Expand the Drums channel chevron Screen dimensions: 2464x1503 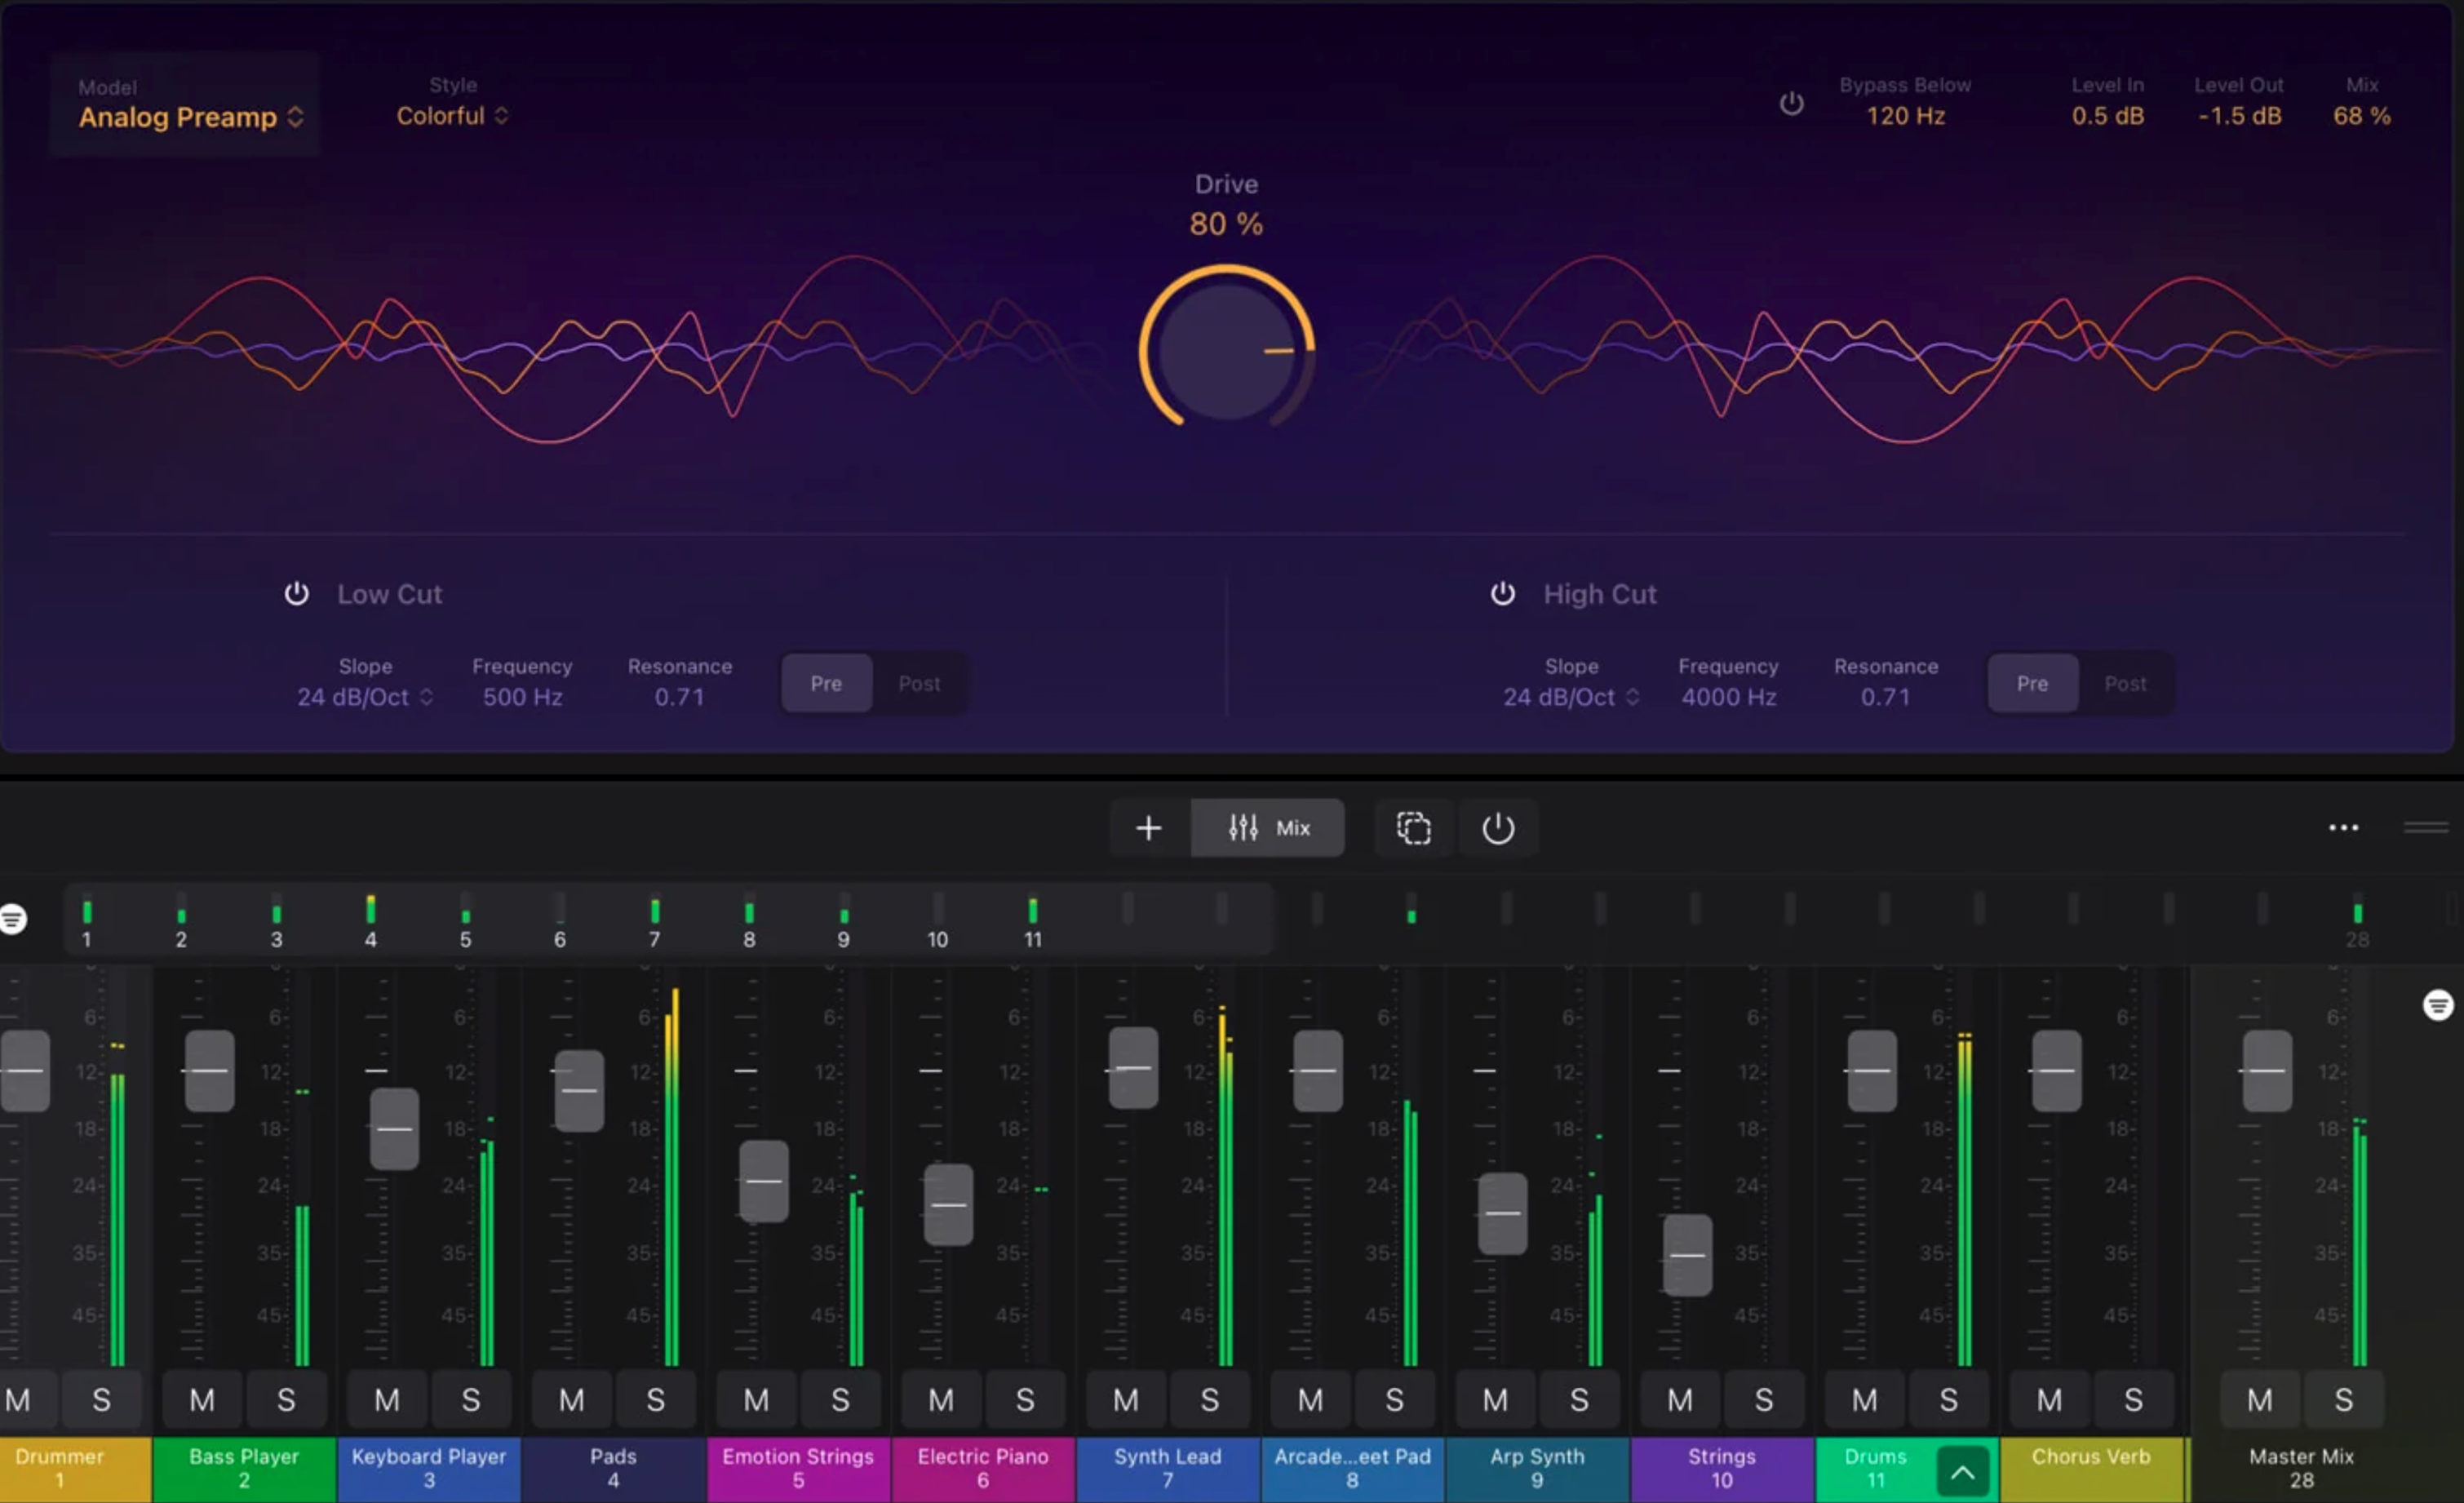click(1962, 1471)
